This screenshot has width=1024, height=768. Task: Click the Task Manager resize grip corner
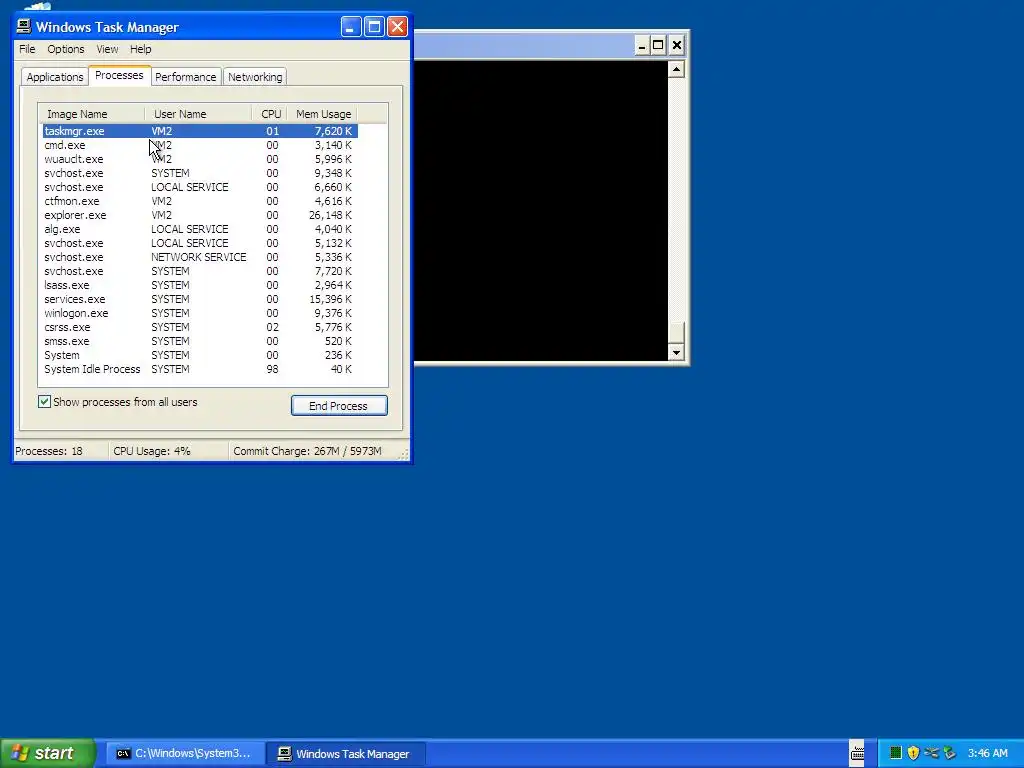[x=404, y=453]
